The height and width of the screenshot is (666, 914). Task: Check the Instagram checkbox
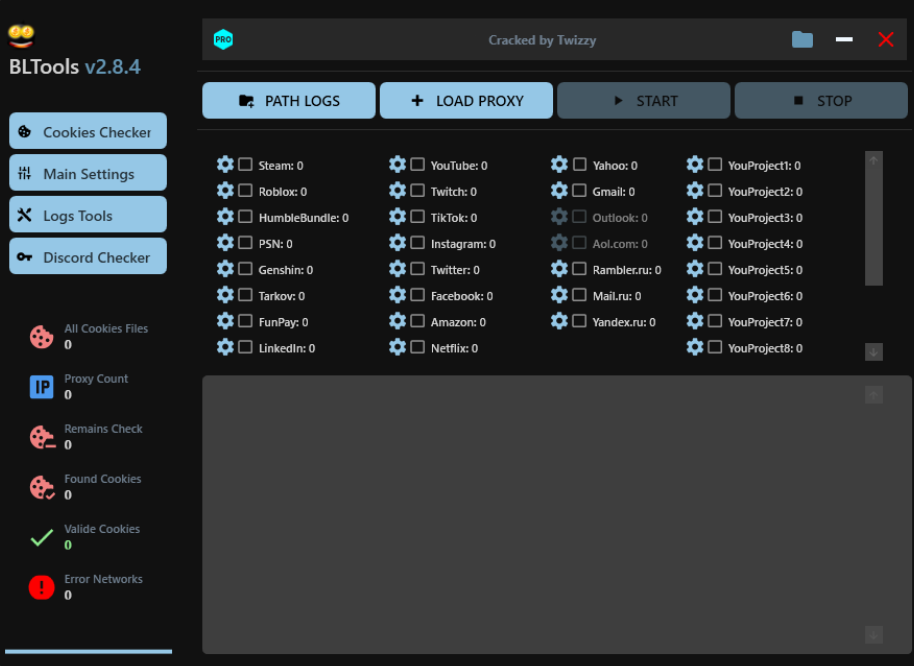[417, 242]
